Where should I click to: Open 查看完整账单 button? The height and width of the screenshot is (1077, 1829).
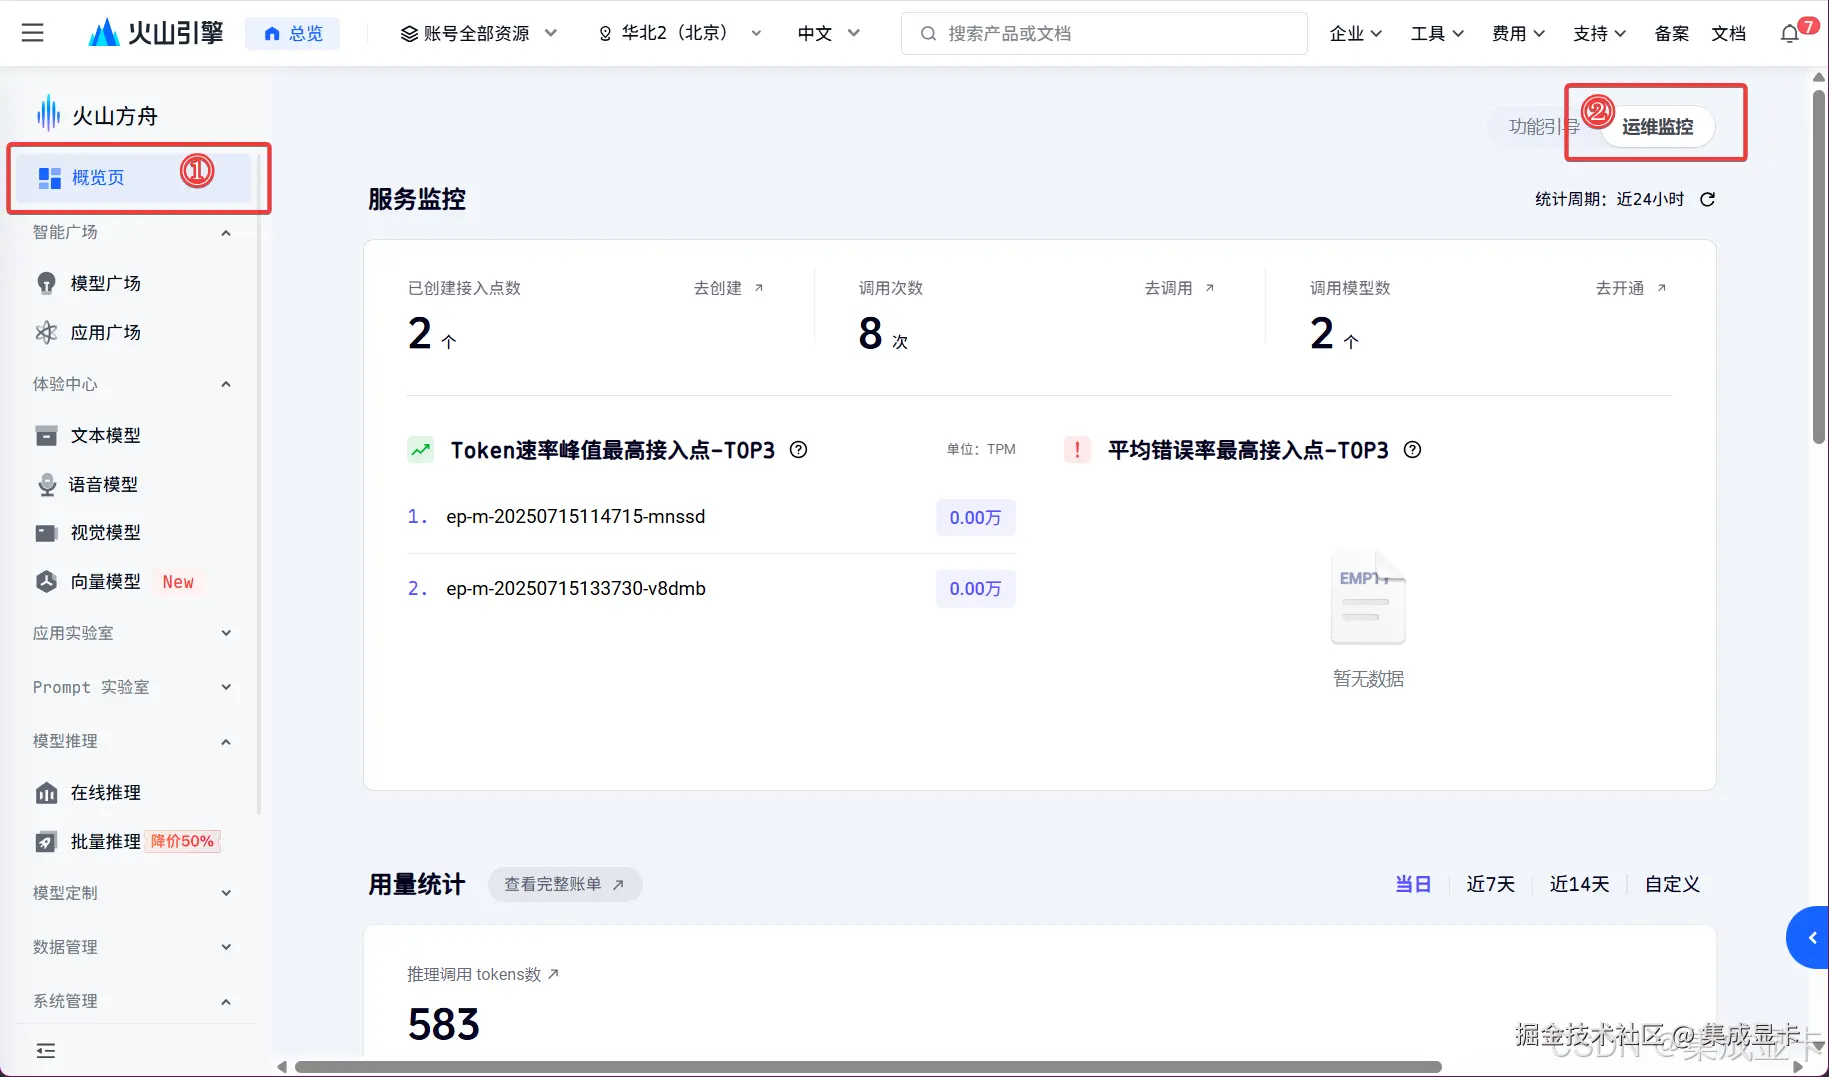pos(565,884)
